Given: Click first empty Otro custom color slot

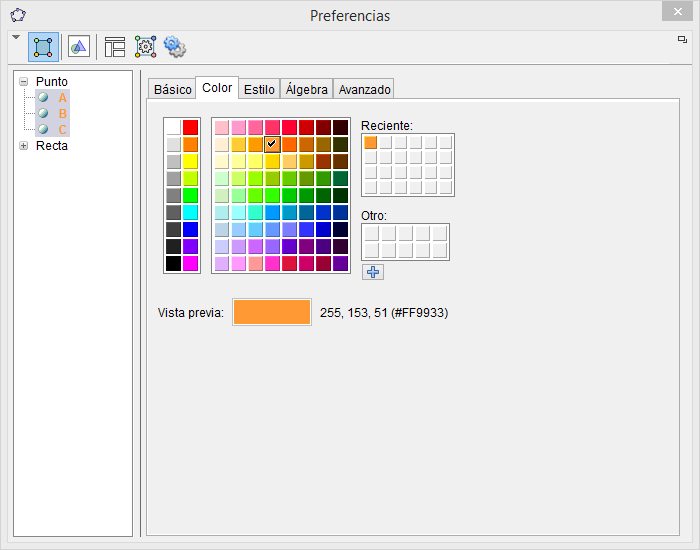Looking at the screenshot, I should pyautogui.click(x=371, y=233).
